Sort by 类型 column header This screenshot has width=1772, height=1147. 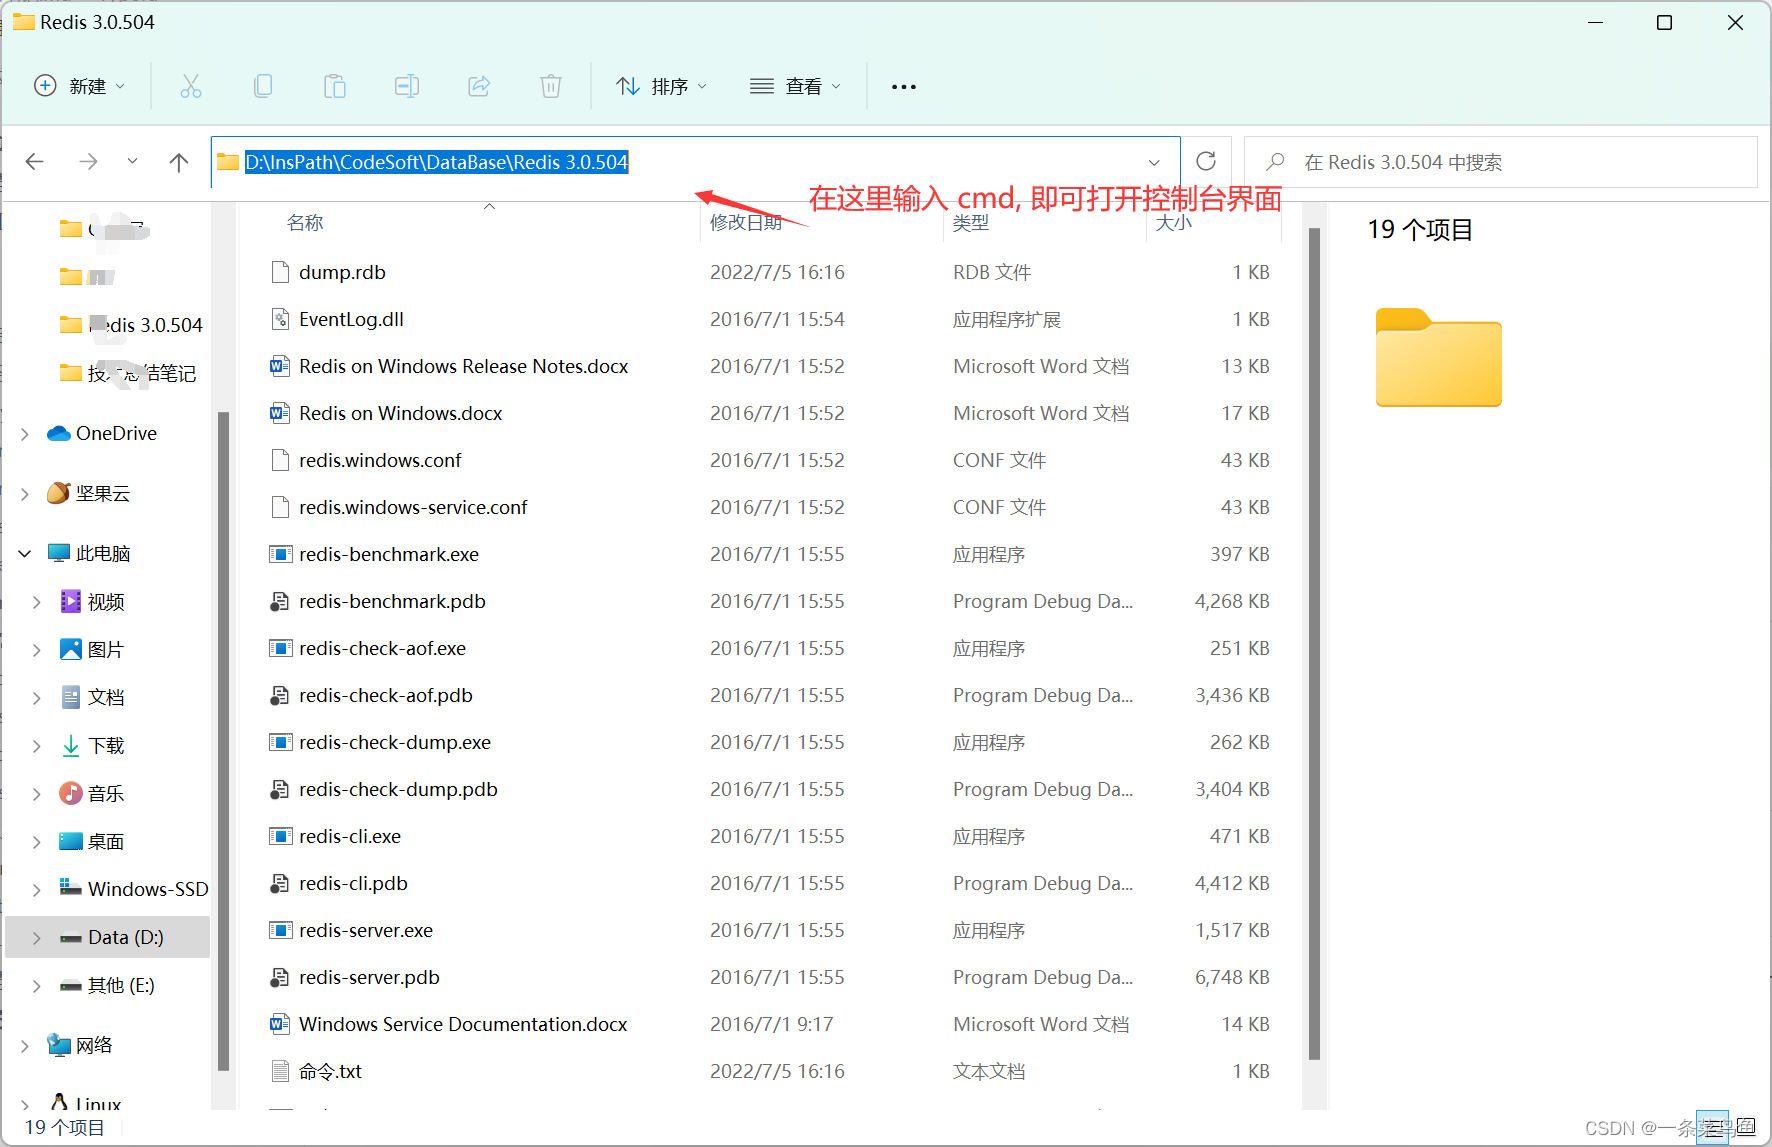(971, 222)
